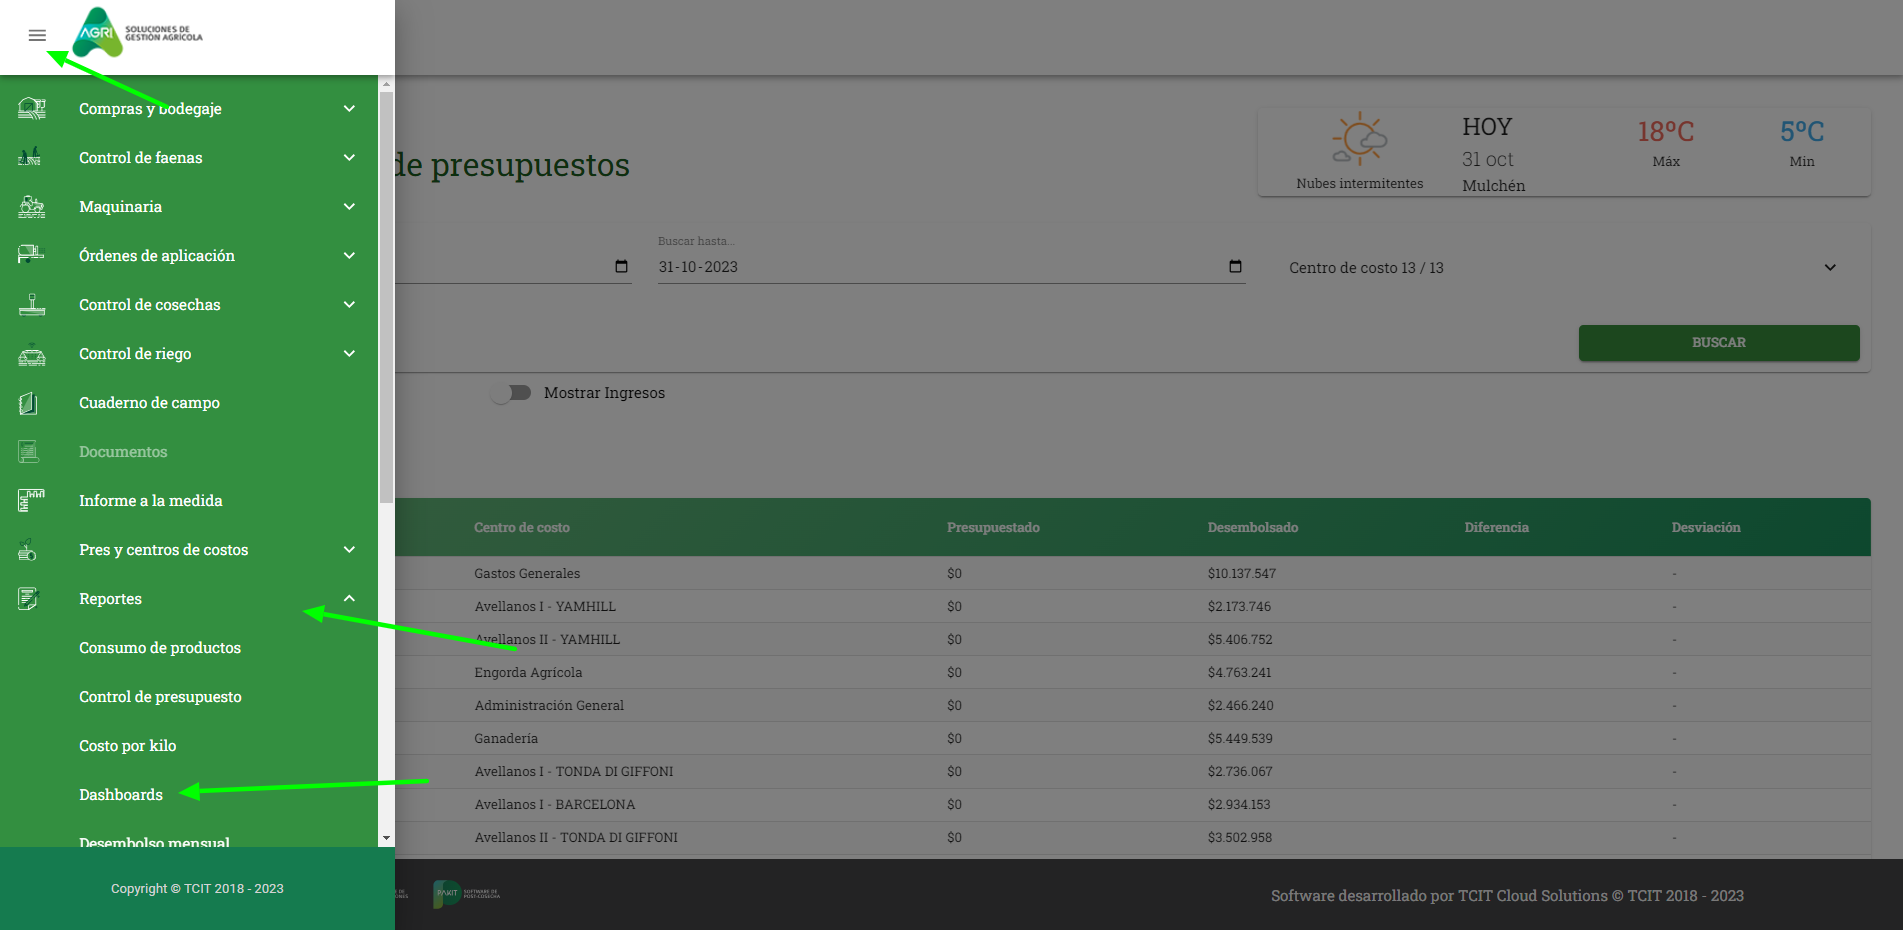Expand the Órdenes de aplicación chevron
Screen dimensions: 1903x930
(x=349, y=255)
